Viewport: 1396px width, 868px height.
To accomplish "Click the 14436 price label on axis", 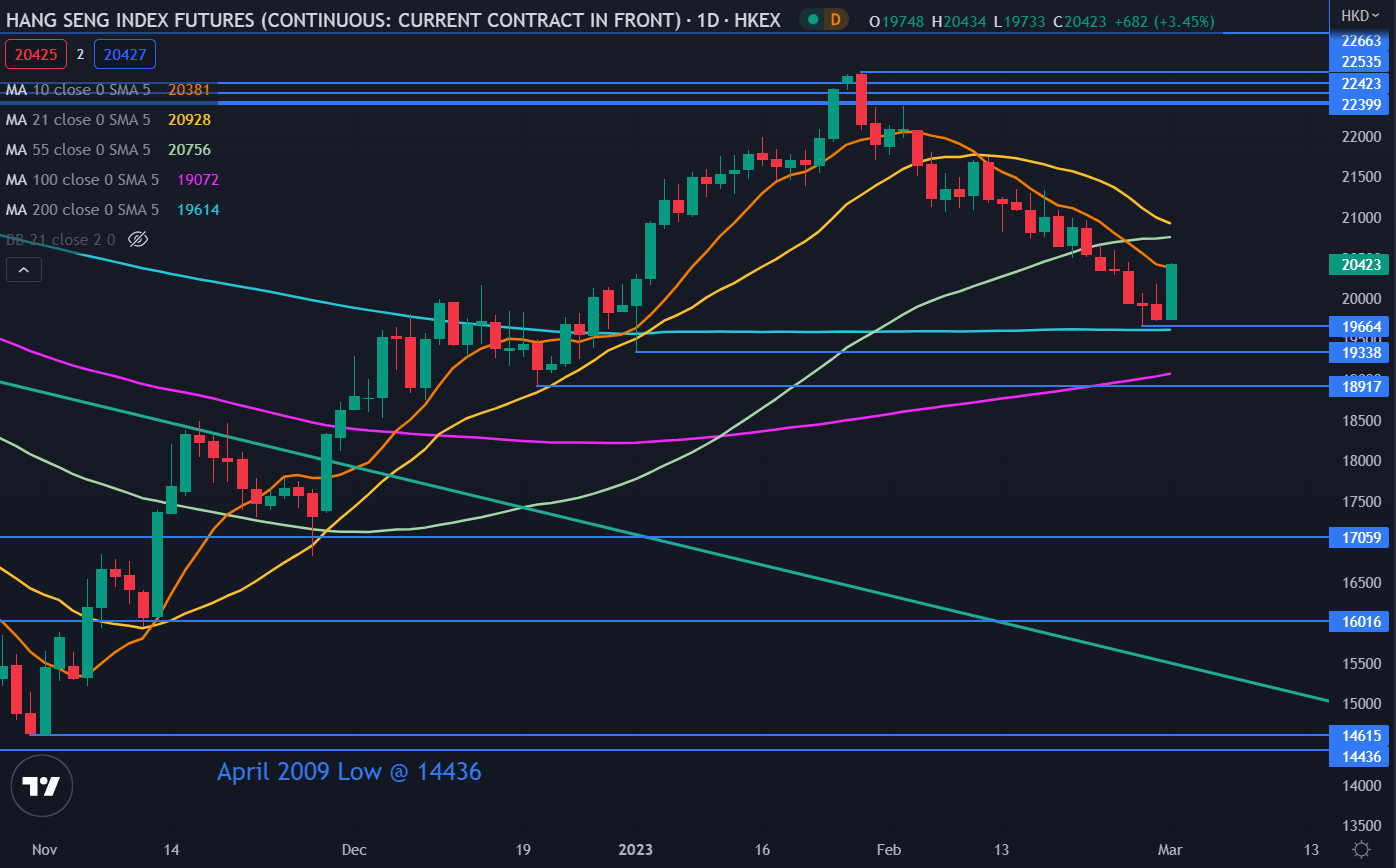I will pos(1361,757).
